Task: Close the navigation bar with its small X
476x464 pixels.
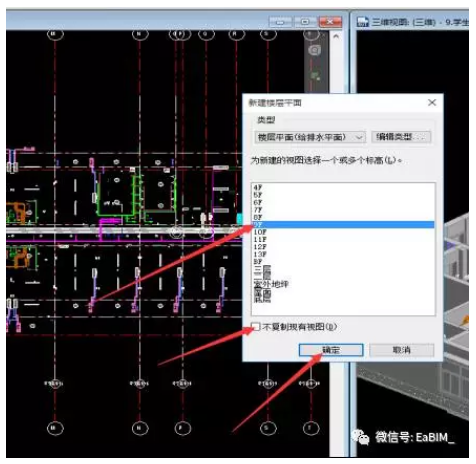Action: 323,34
